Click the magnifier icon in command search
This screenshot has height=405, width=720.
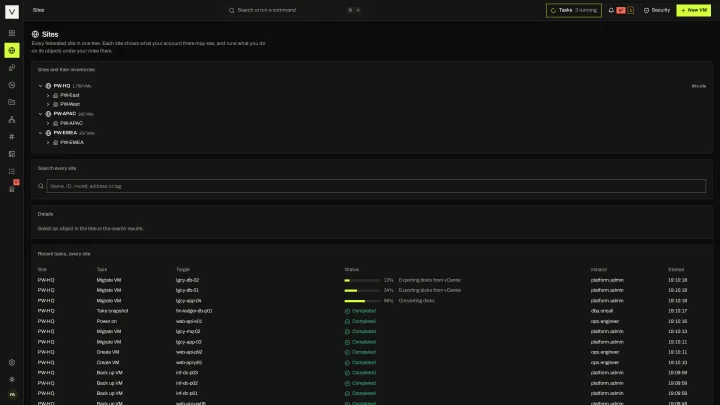(231, 10)
